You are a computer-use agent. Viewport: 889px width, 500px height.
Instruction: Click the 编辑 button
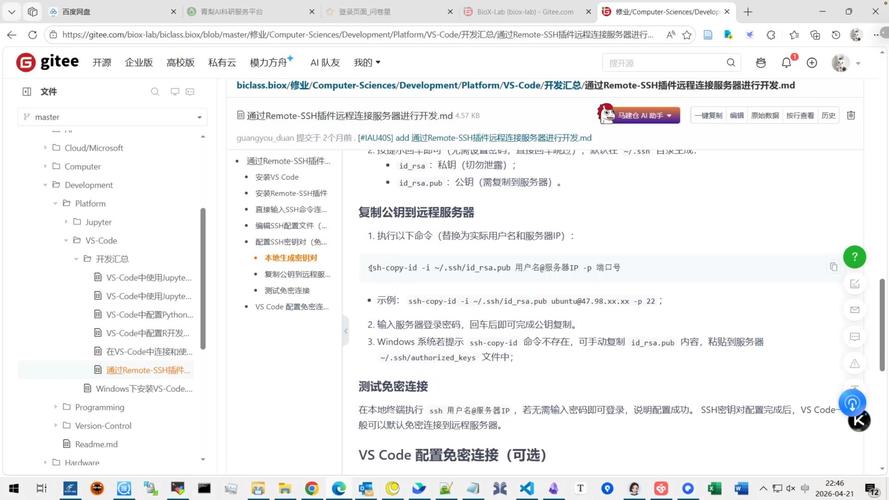tap(736, 115)
